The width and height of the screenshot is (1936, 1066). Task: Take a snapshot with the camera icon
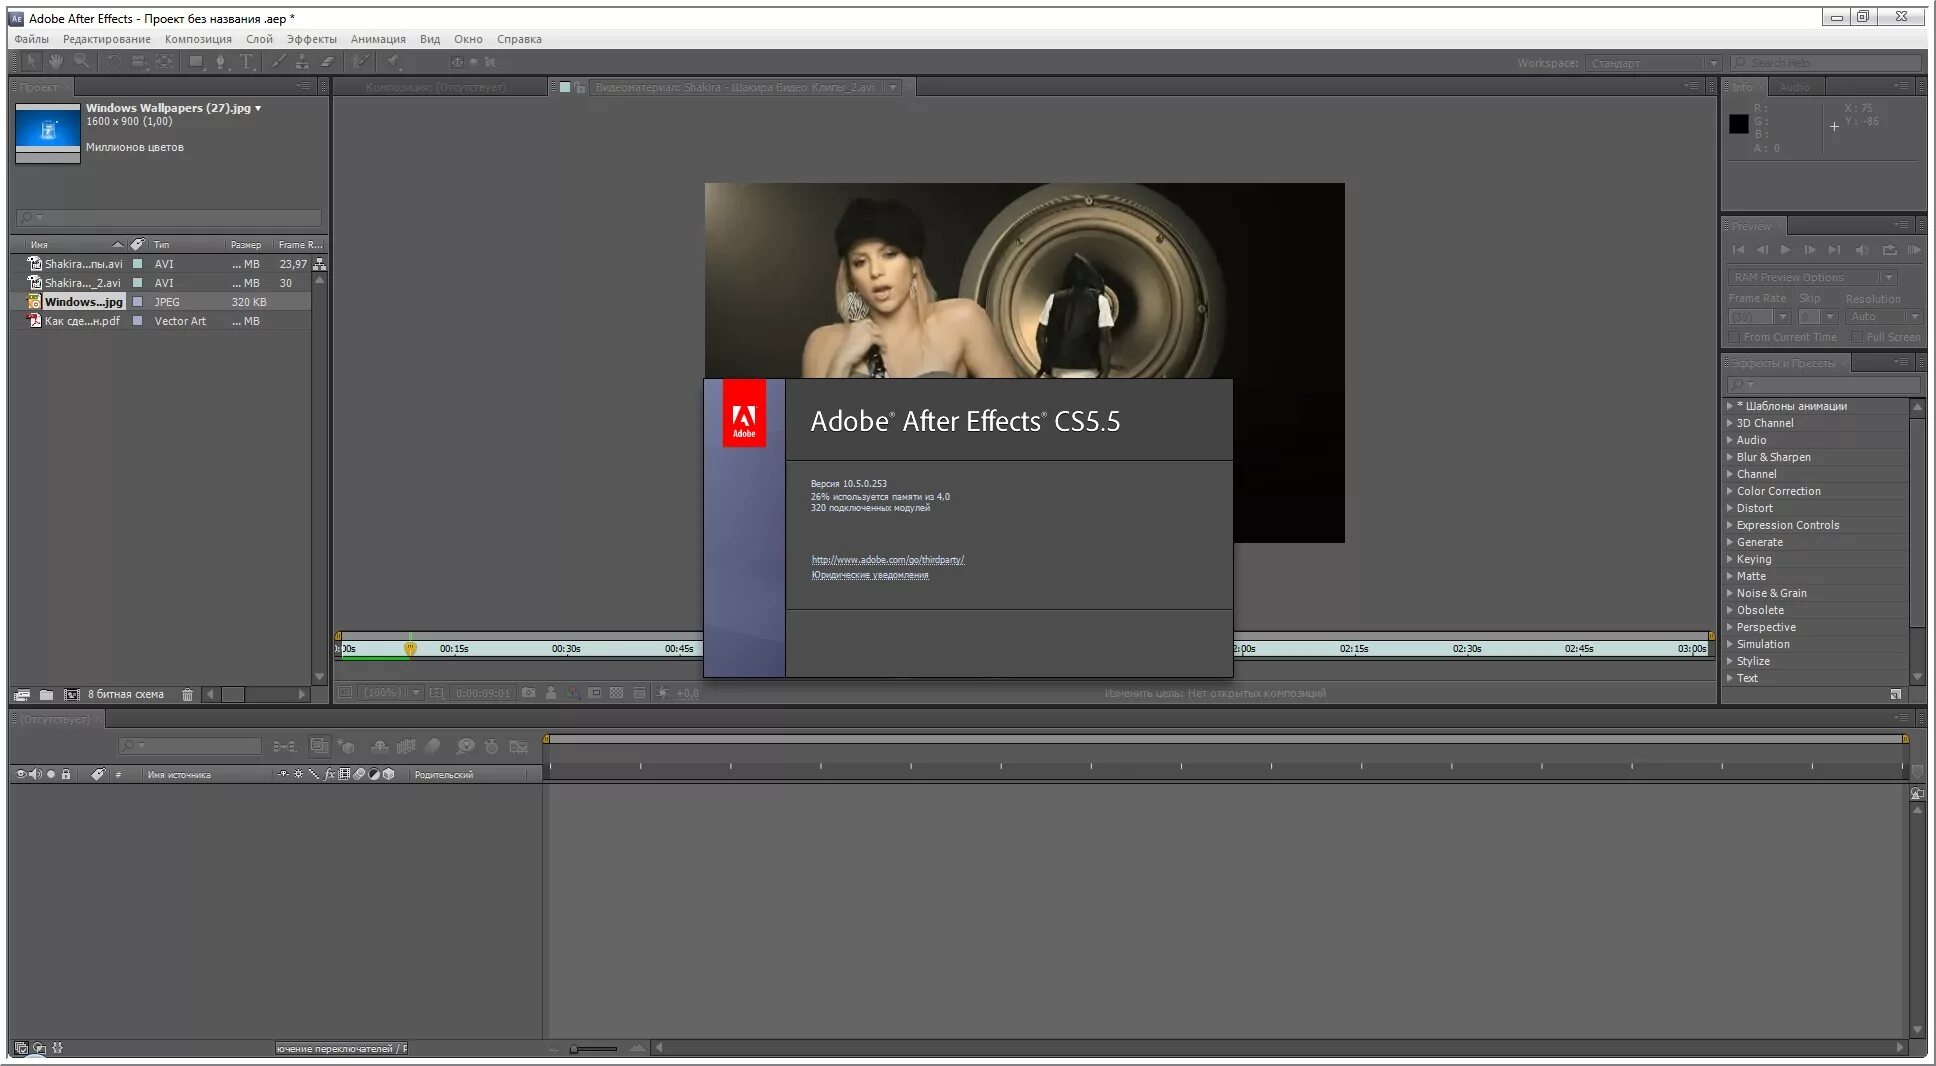pos(528,692)
